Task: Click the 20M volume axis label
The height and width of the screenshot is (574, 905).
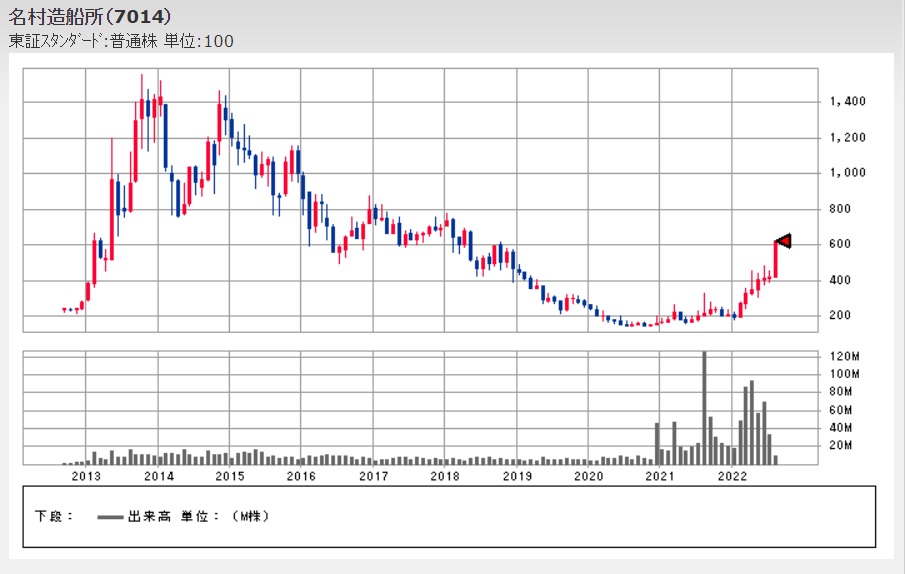Action: [841, 445]
